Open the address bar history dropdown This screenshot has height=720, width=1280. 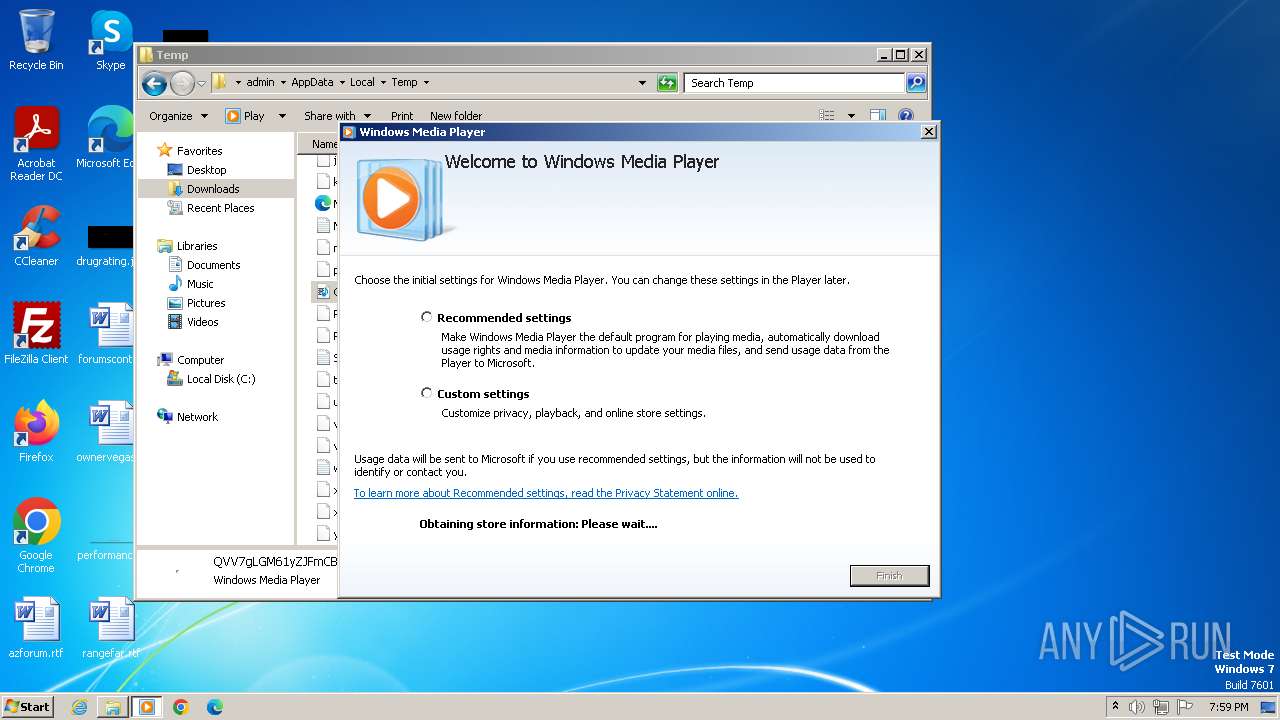pos(642,83)
